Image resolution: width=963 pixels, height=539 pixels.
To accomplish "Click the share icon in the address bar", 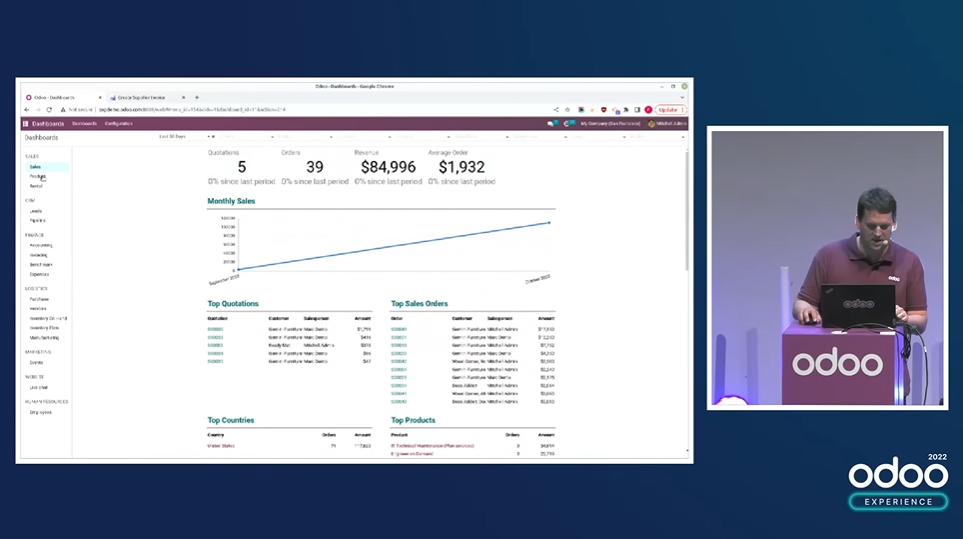I will coord(556,110).
